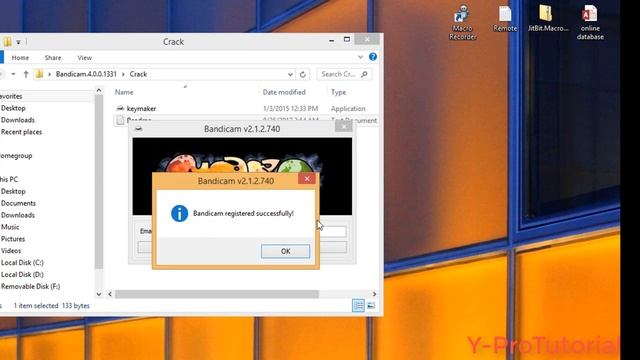This screenshot has width=640, height=360.
Task: Close the Bandicam success message dialog
Action: (x=307, y=179)
